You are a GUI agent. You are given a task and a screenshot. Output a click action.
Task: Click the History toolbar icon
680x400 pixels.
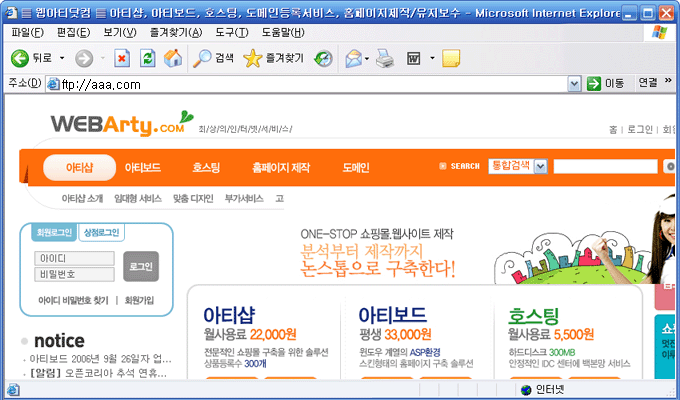(x=323, y=58)
